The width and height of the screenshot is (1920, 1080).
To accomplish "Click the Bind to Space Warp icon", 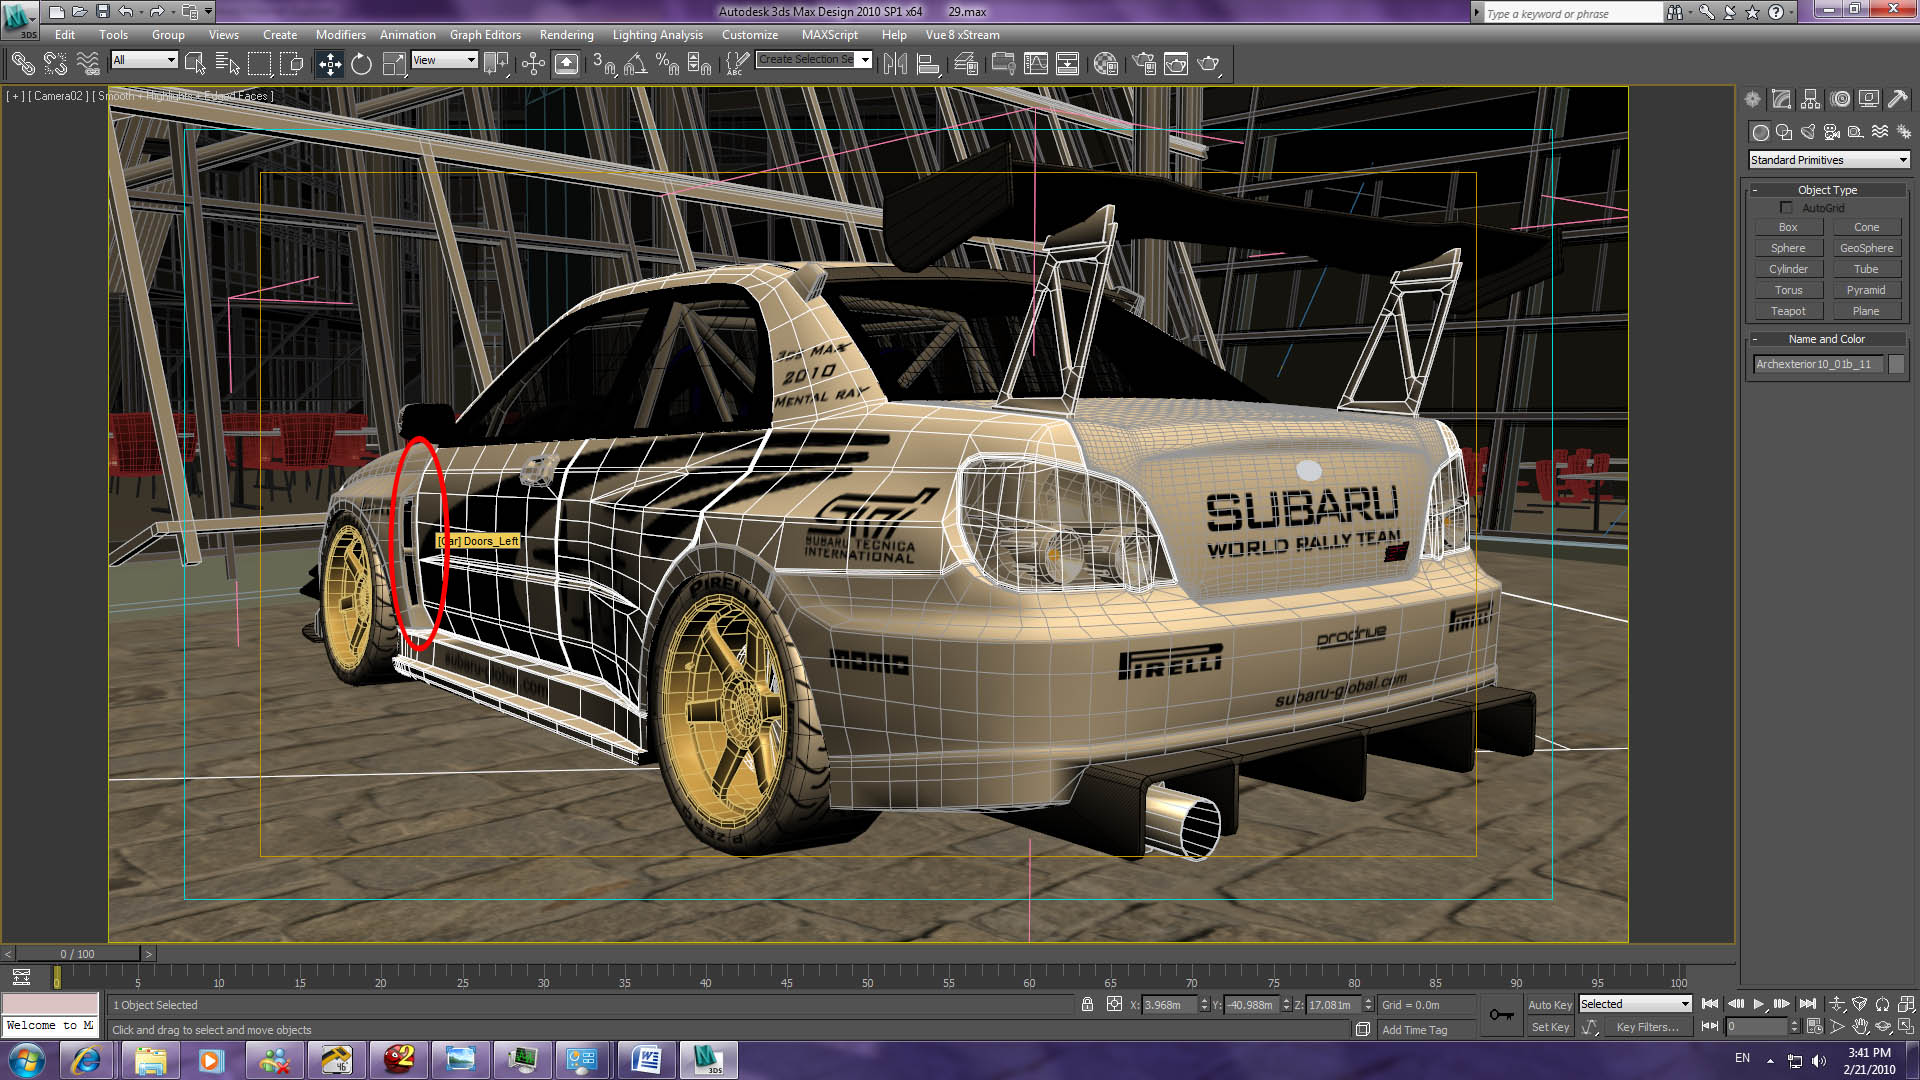I will [88, 64].
